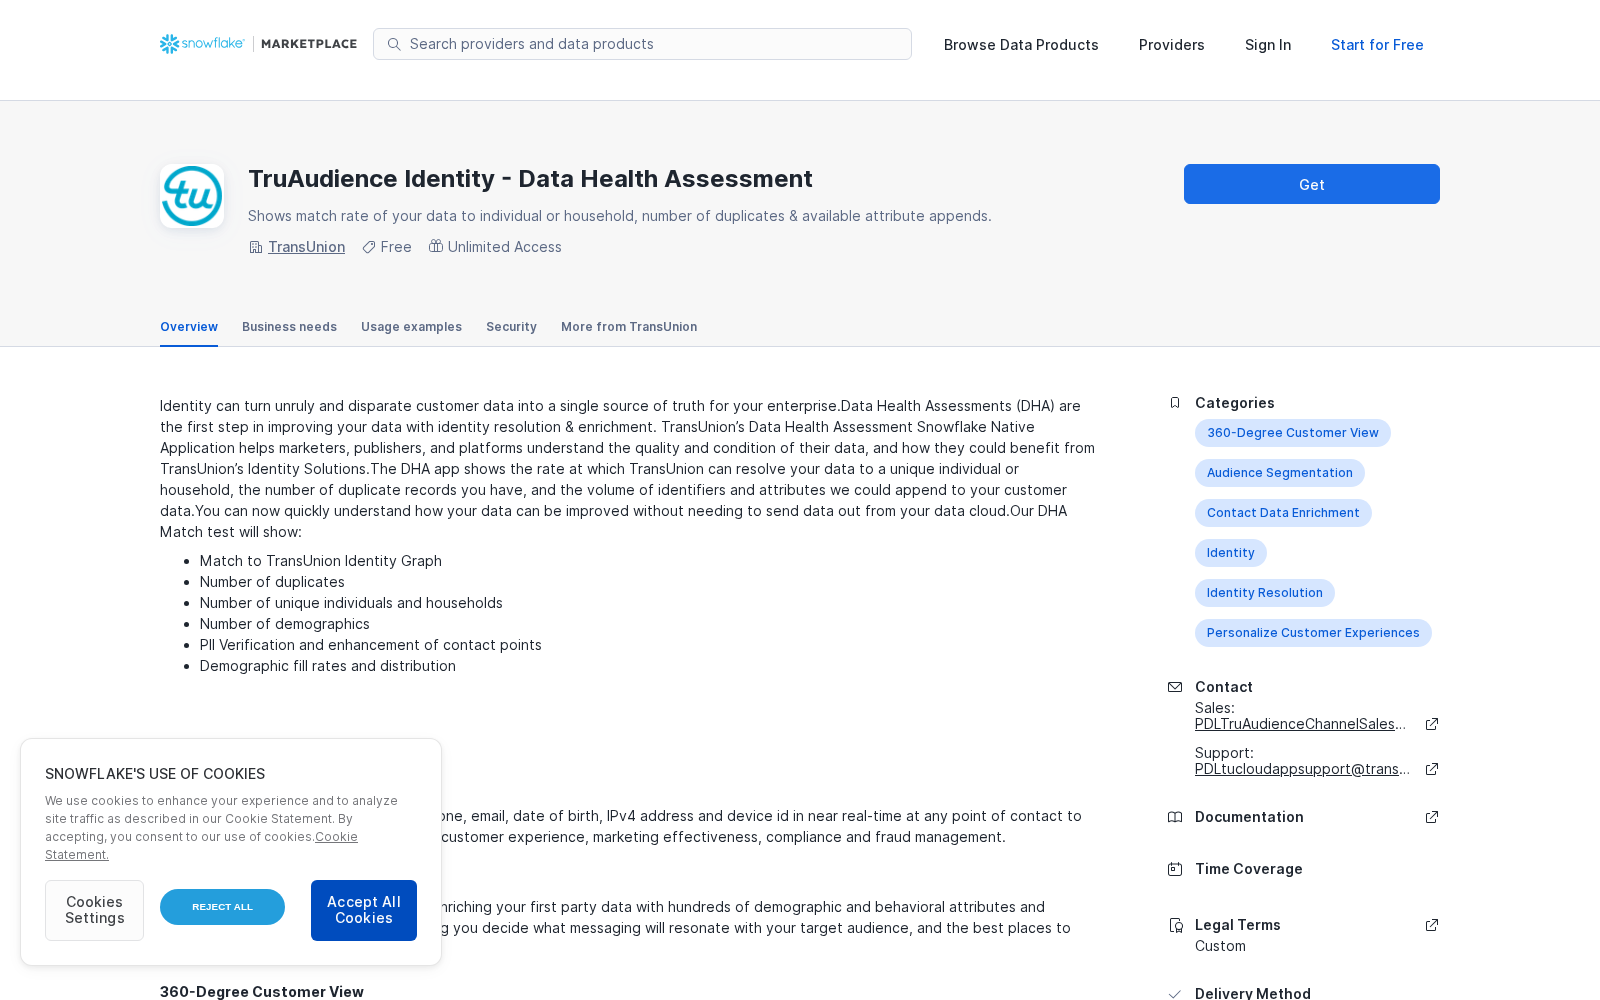
Task: Open the Providers menu item
Action: tap(1172, 45)
